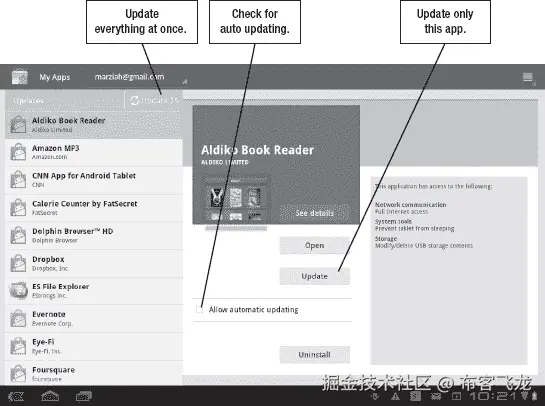The image size is (545, 406).
Task: Click the Dolphin Browser HD bag icon
Action: point(18,235)
